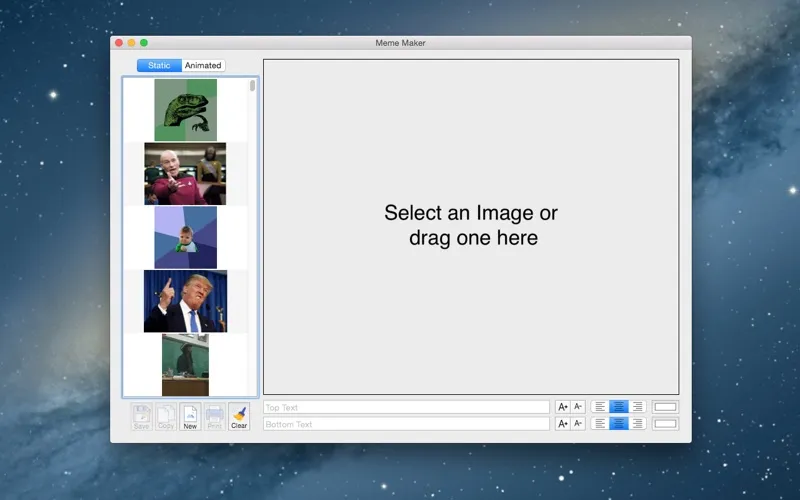Click the Copy icon button
800x500 pixels.
(x=166, y=416)
